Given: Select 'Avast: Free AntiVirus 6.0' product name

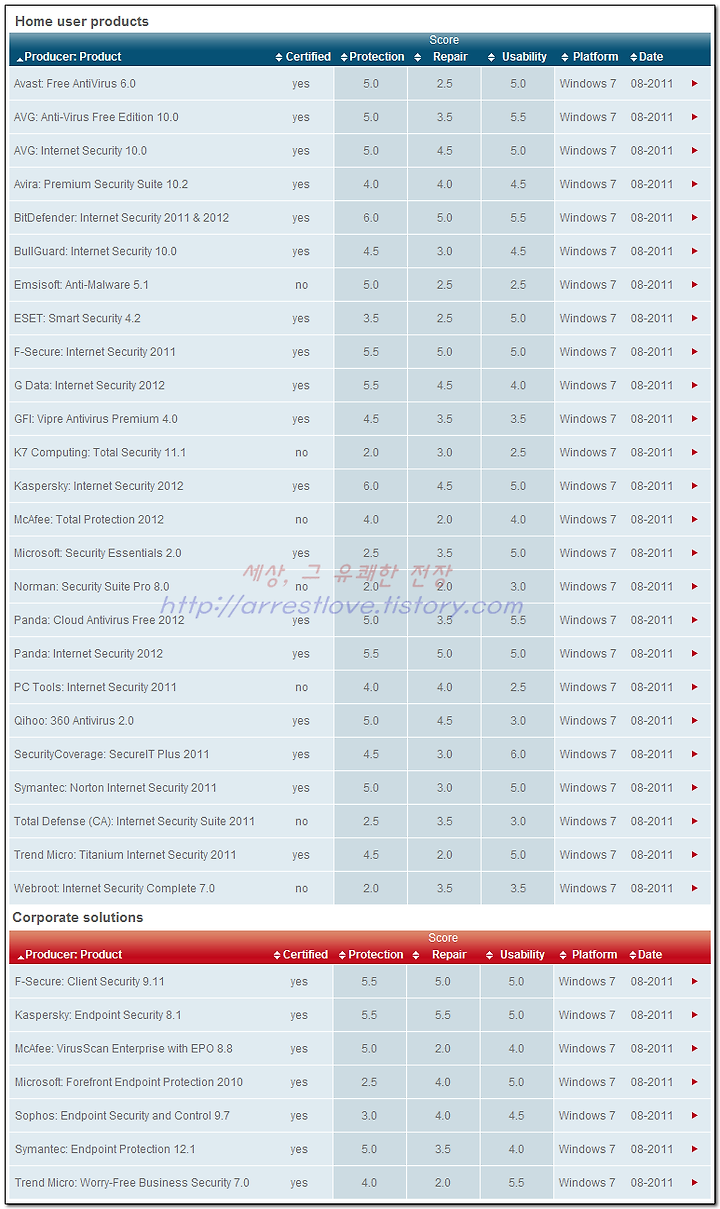Looking at the screenshot, I should click(75, 84).
